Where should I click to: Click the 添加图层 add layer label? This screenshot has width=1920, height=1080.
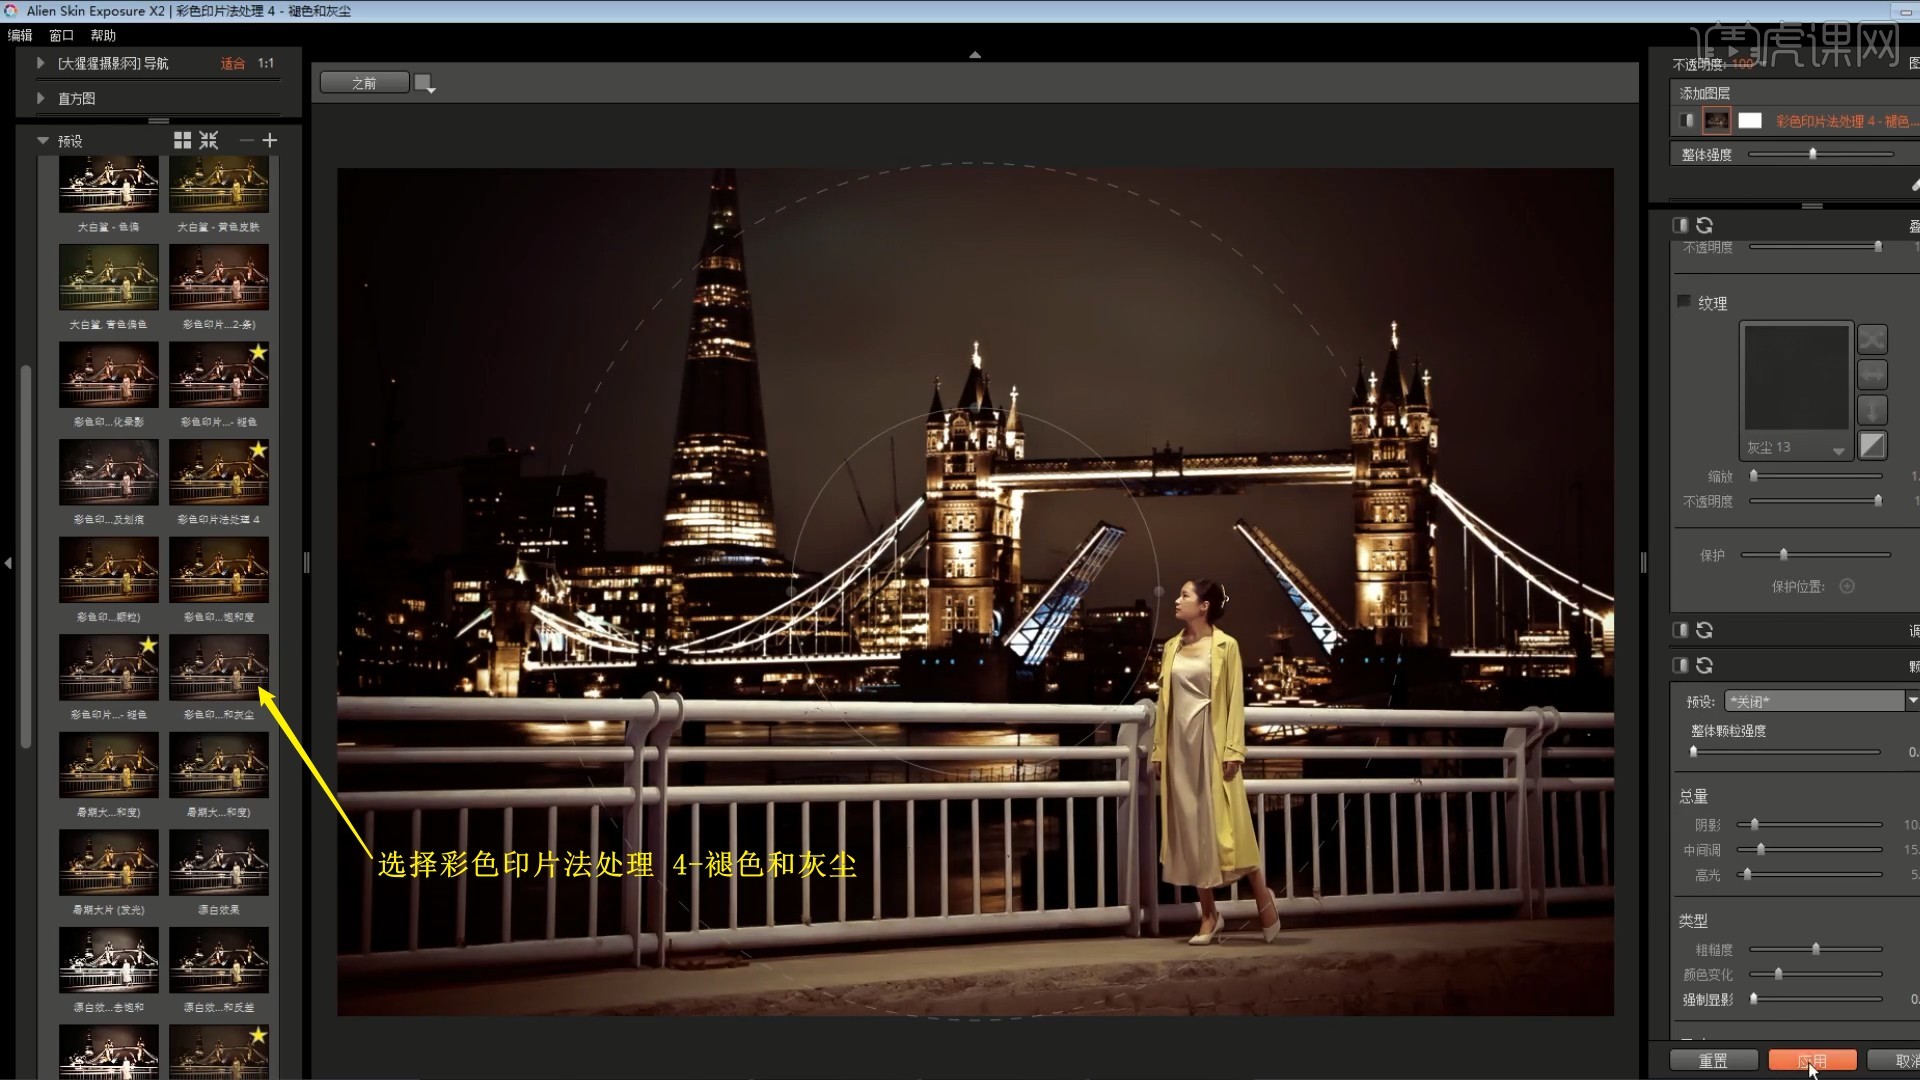pos(1705,93)
